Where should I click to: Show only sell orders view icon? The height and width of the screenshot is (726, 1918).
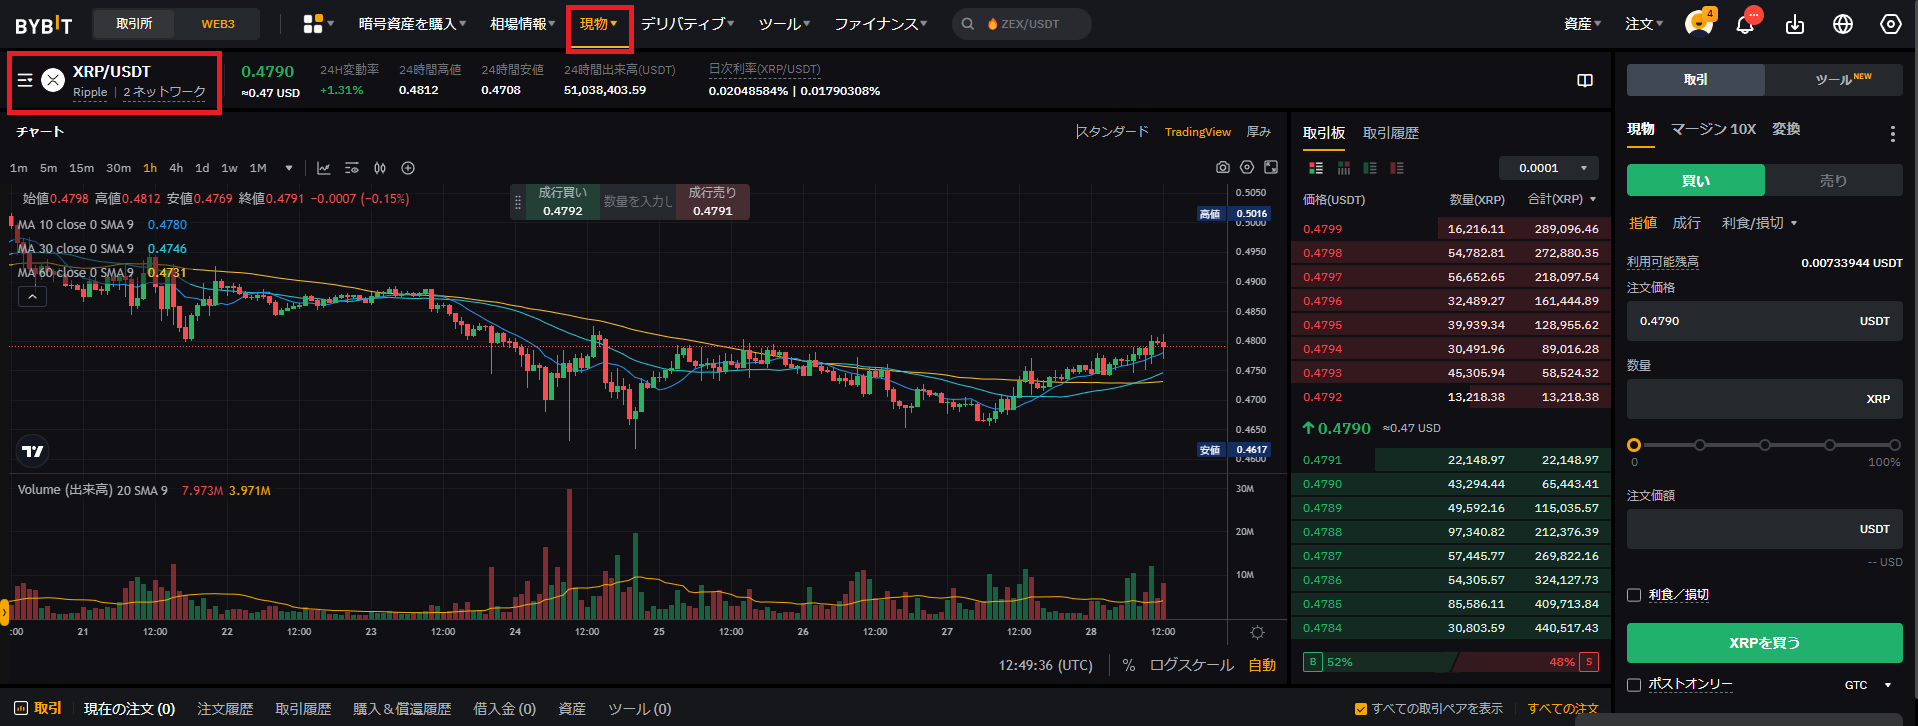click(1397, 168)
